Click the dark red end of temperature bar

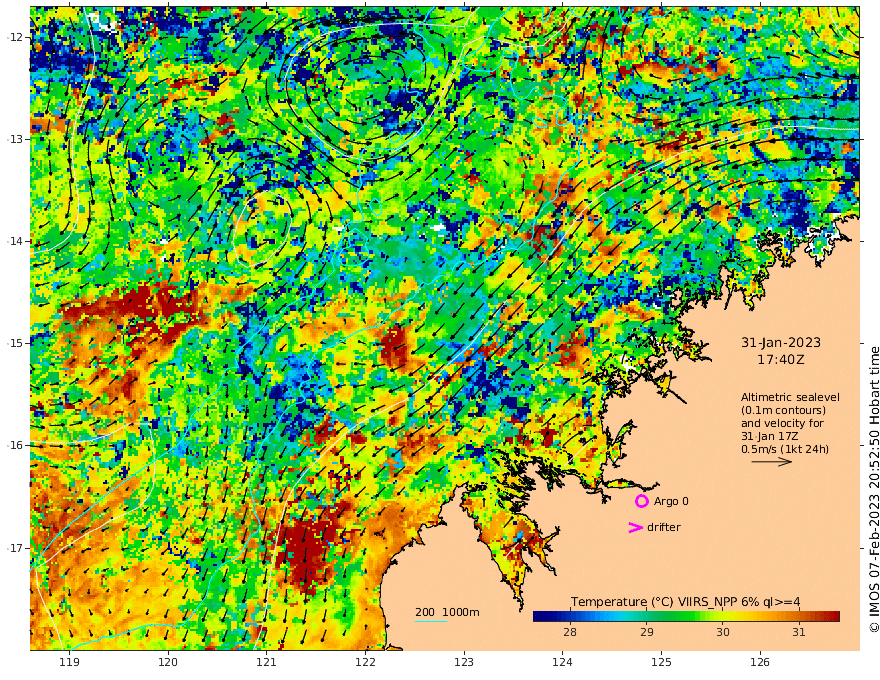tap(833, 616)
